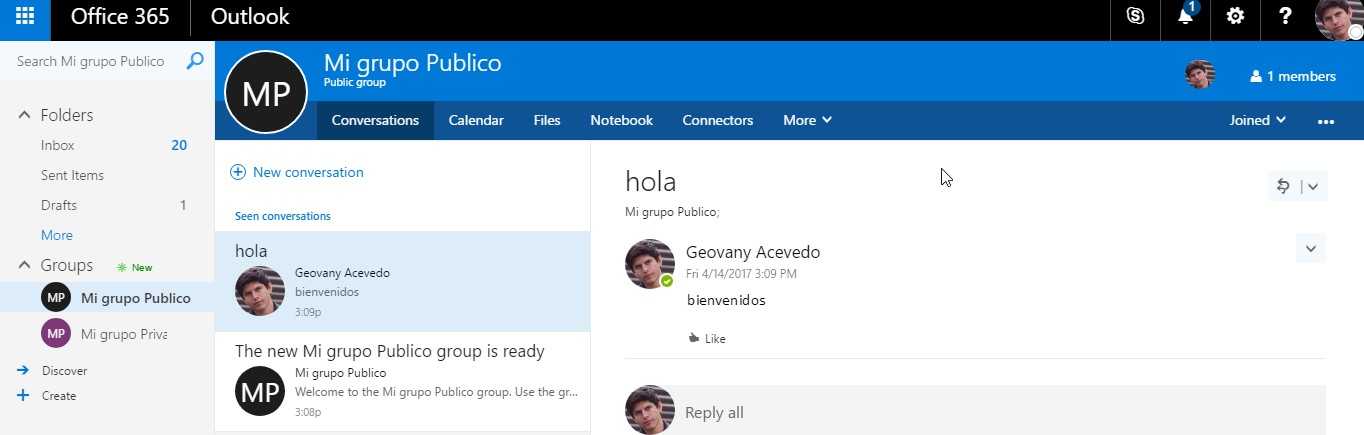
Task: Click Outlook app title
Action: pos(250,17)
